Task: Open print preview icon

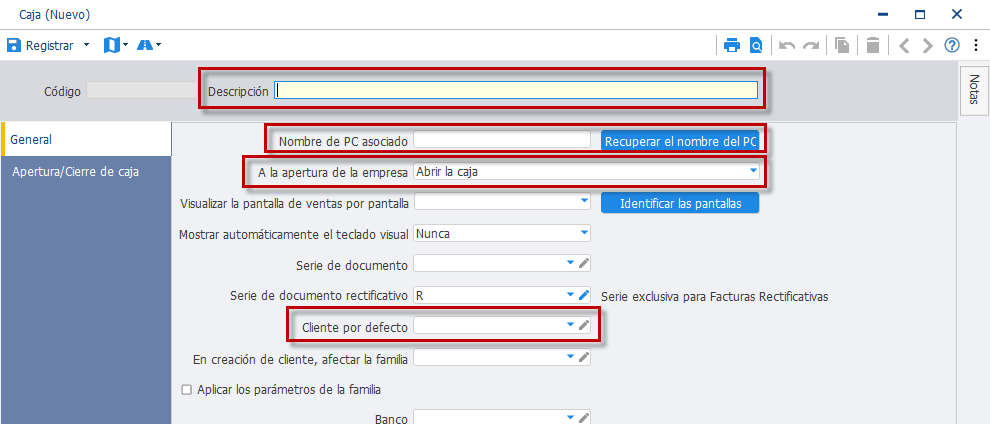Action: [756, 45]
